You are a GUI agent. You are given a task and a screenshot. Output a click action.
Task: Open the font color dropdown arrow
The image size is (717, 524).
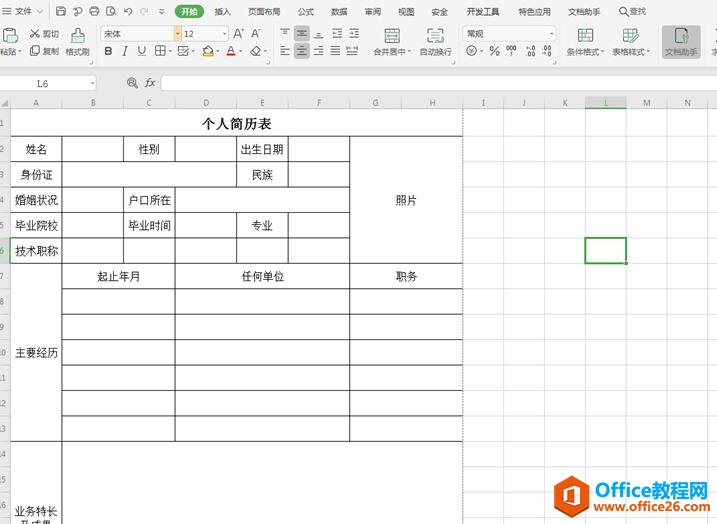pos(241,51)
